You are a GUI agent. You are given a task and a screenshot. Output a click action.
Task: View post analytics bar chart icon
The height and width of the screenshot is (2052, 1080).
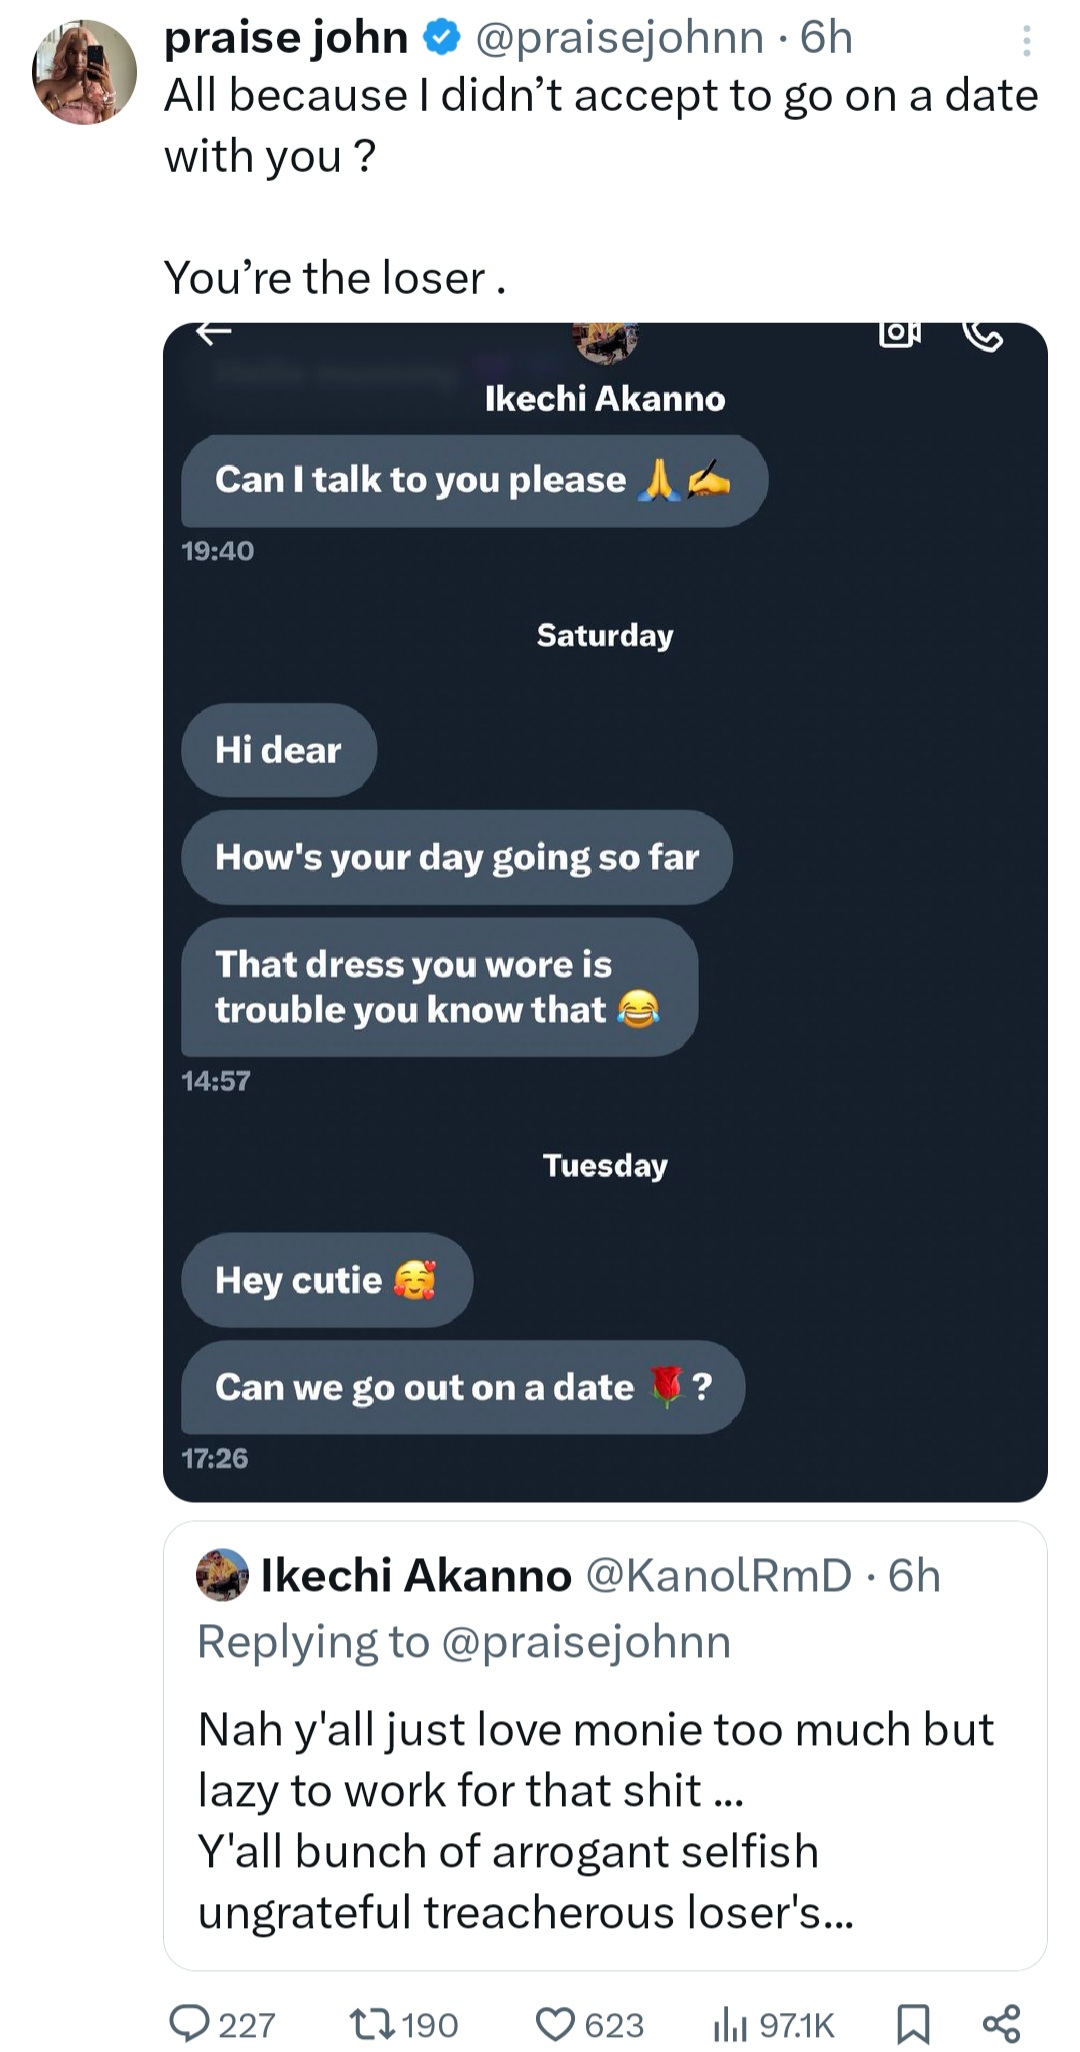click(730, 2024)
